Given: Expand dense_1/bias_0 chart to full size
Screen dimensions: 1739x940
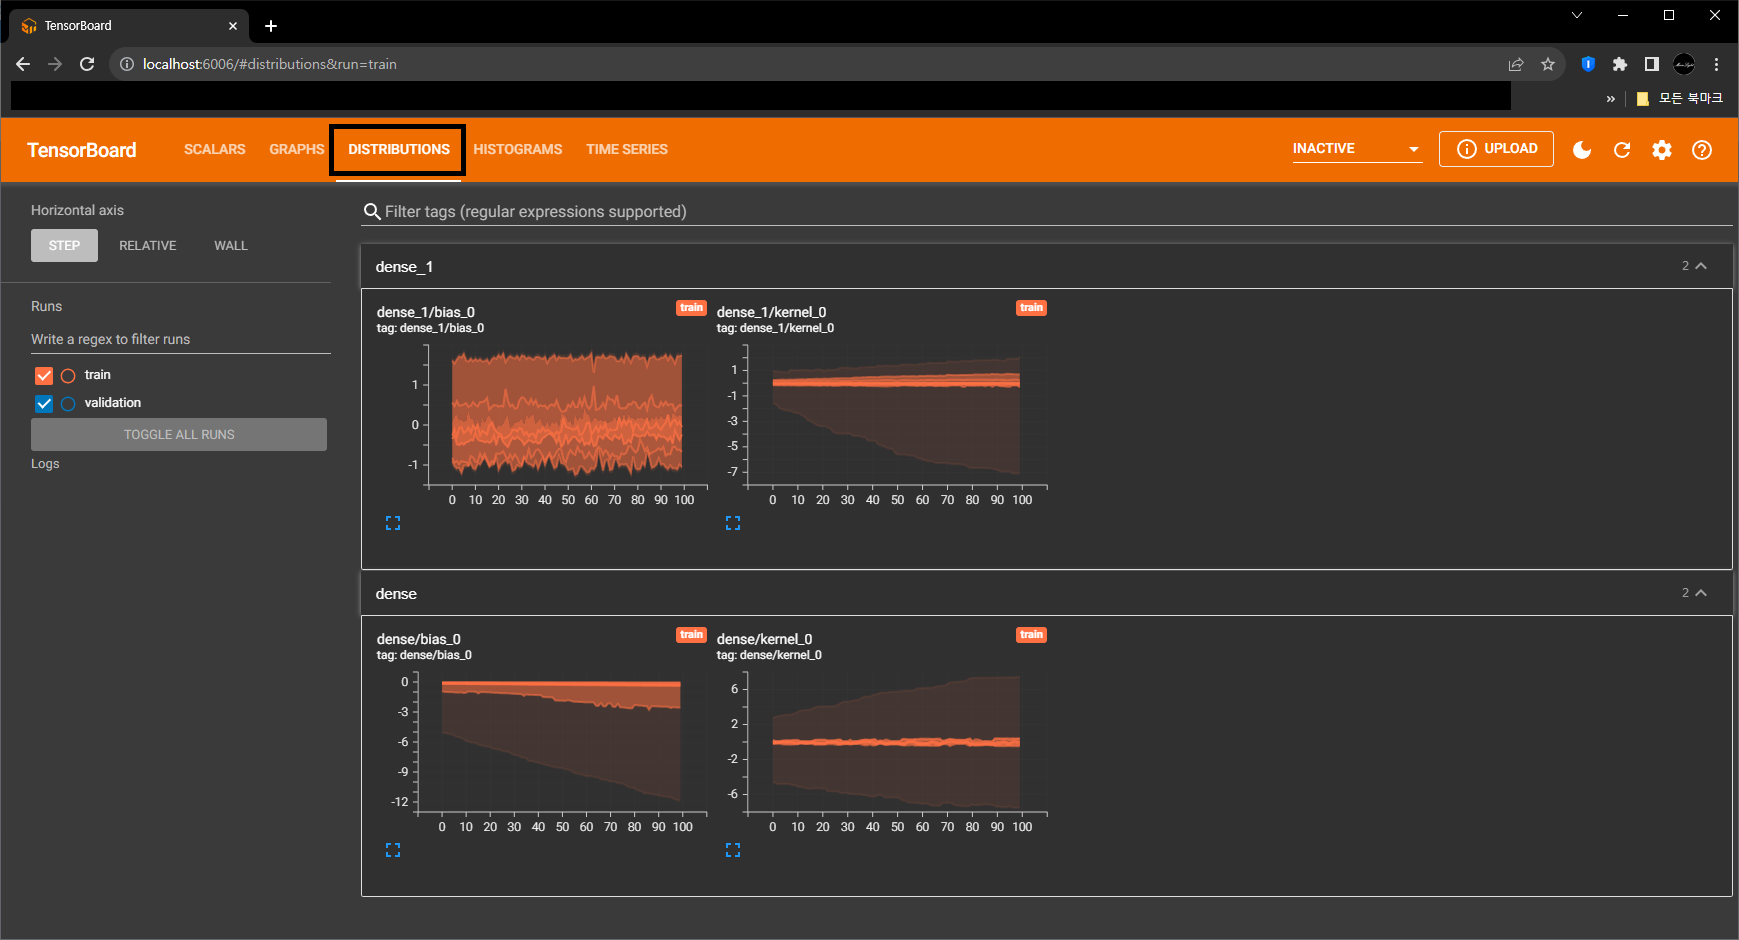Looking at the screenshot, I should (x=393, y=523).
